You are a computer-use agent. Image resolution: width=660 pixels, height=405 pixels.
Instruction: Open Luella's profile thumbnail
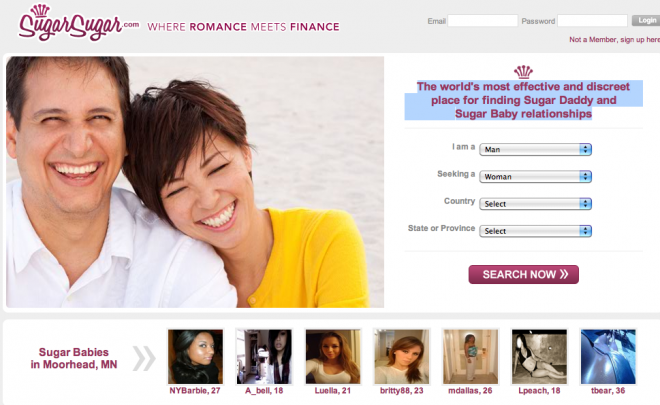(x=333, y=357)
